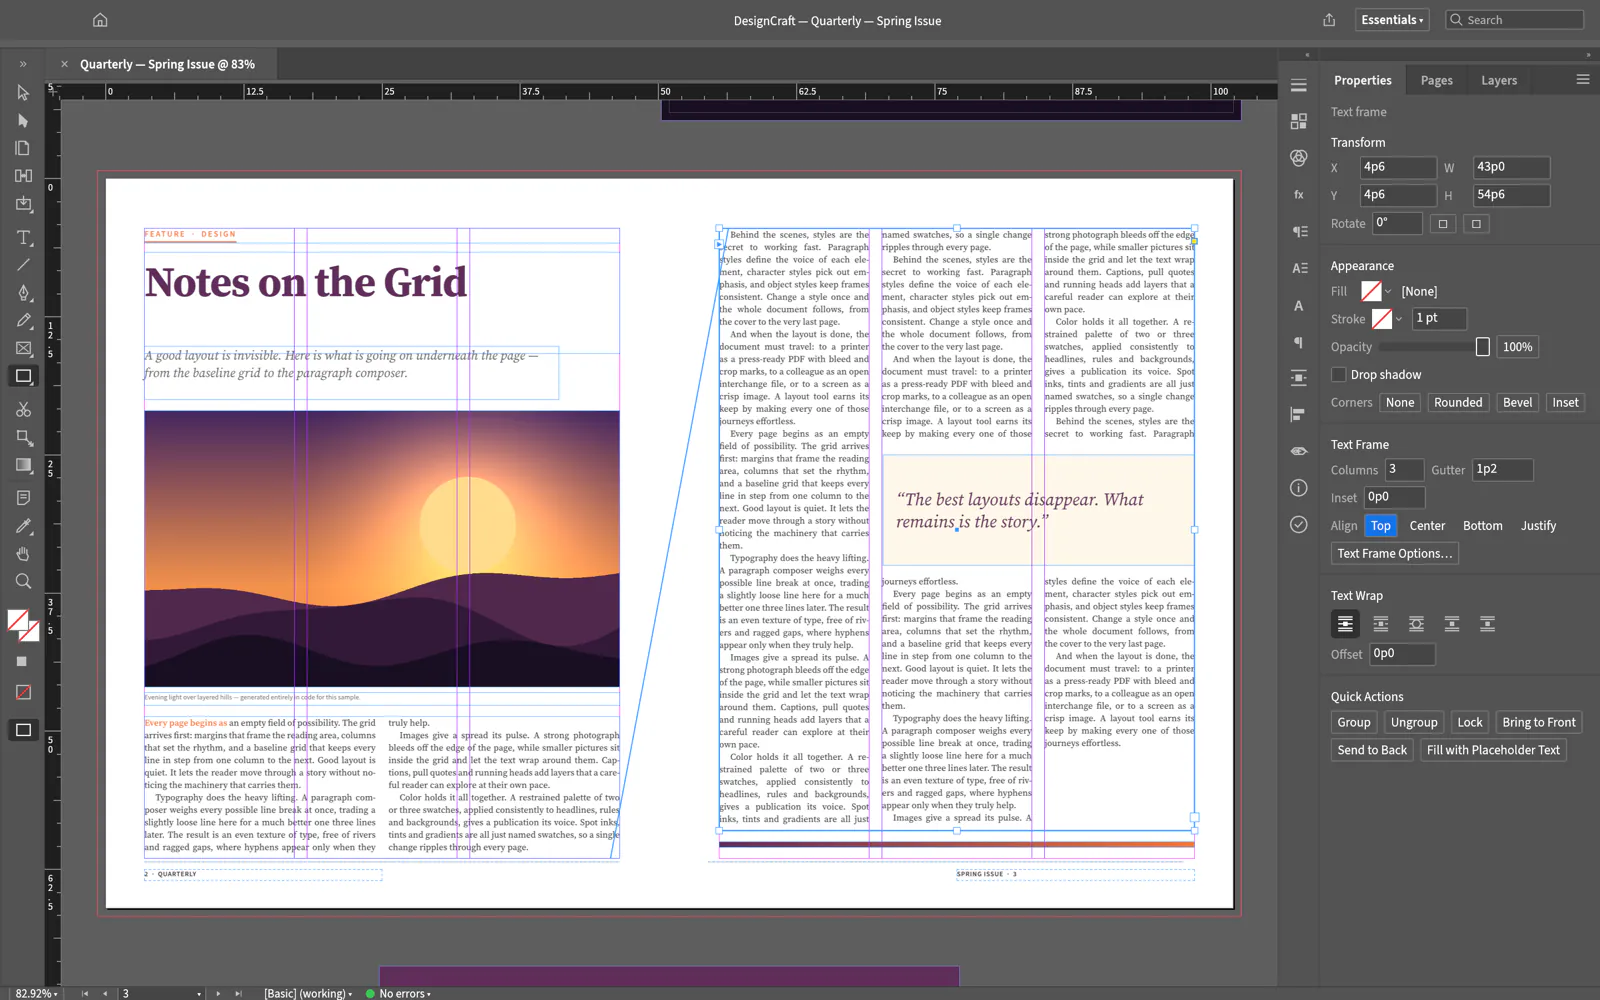
Task: Open the Essentials workspace dropdown
Action: [x=1392, y=20]
